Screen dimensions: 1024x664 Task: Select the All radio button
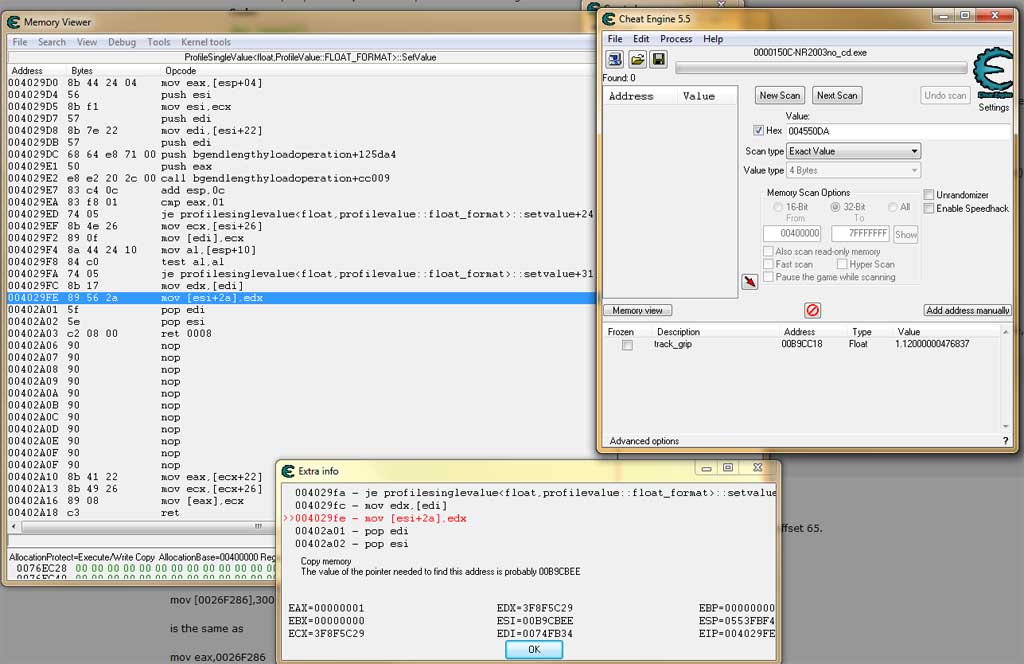tap(892, 207)
